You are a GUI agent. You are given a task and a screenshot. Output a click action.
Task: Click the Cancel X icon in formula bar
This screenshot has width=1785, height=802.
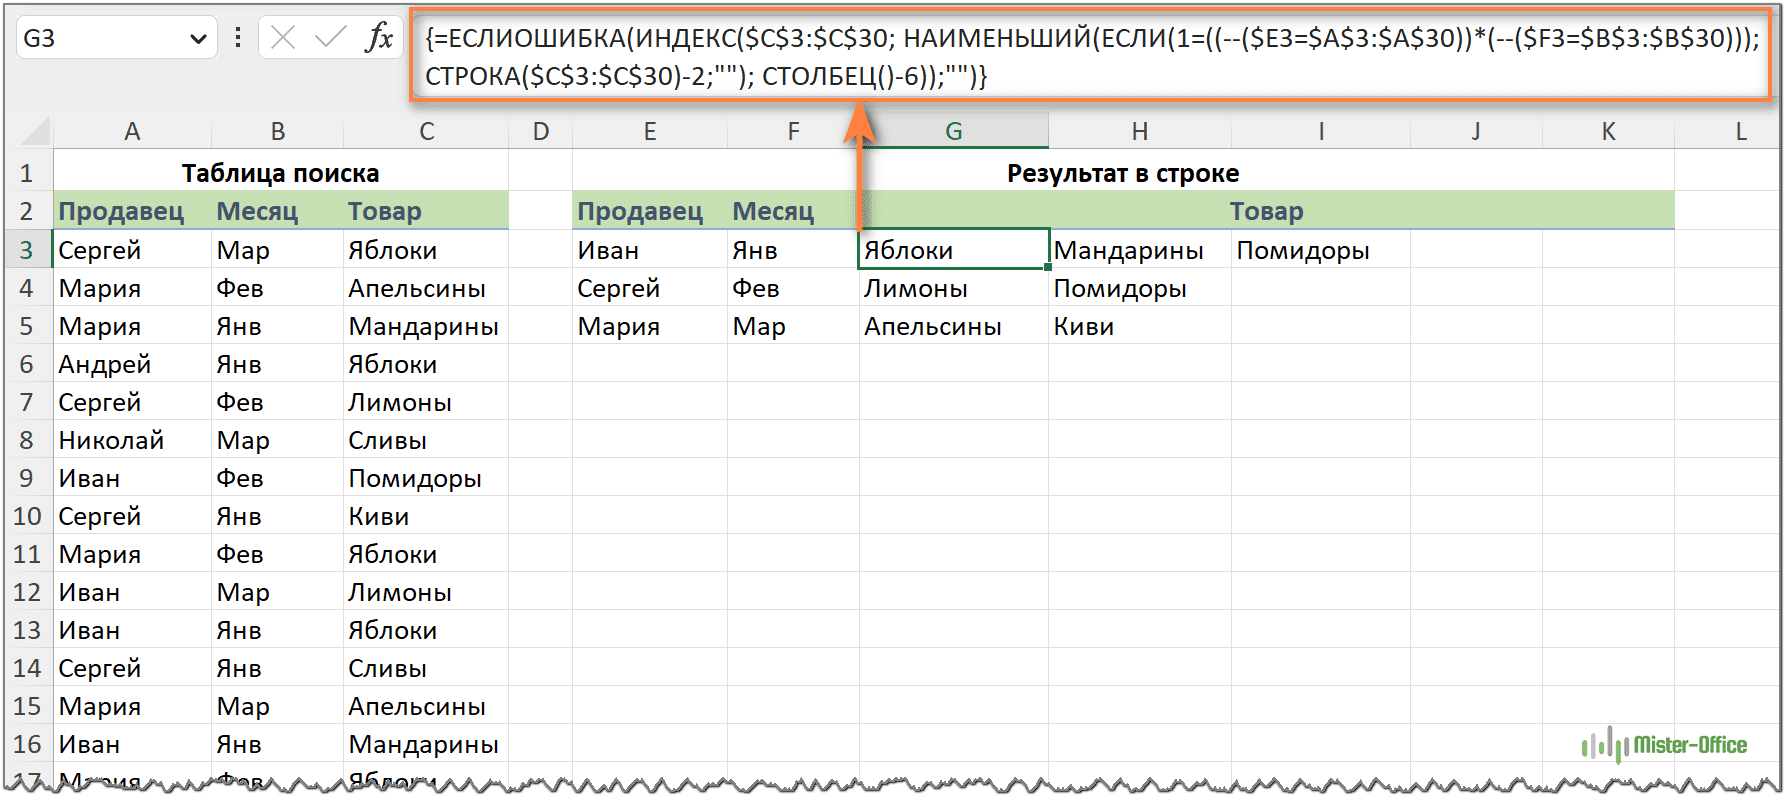tap(283, 38)
